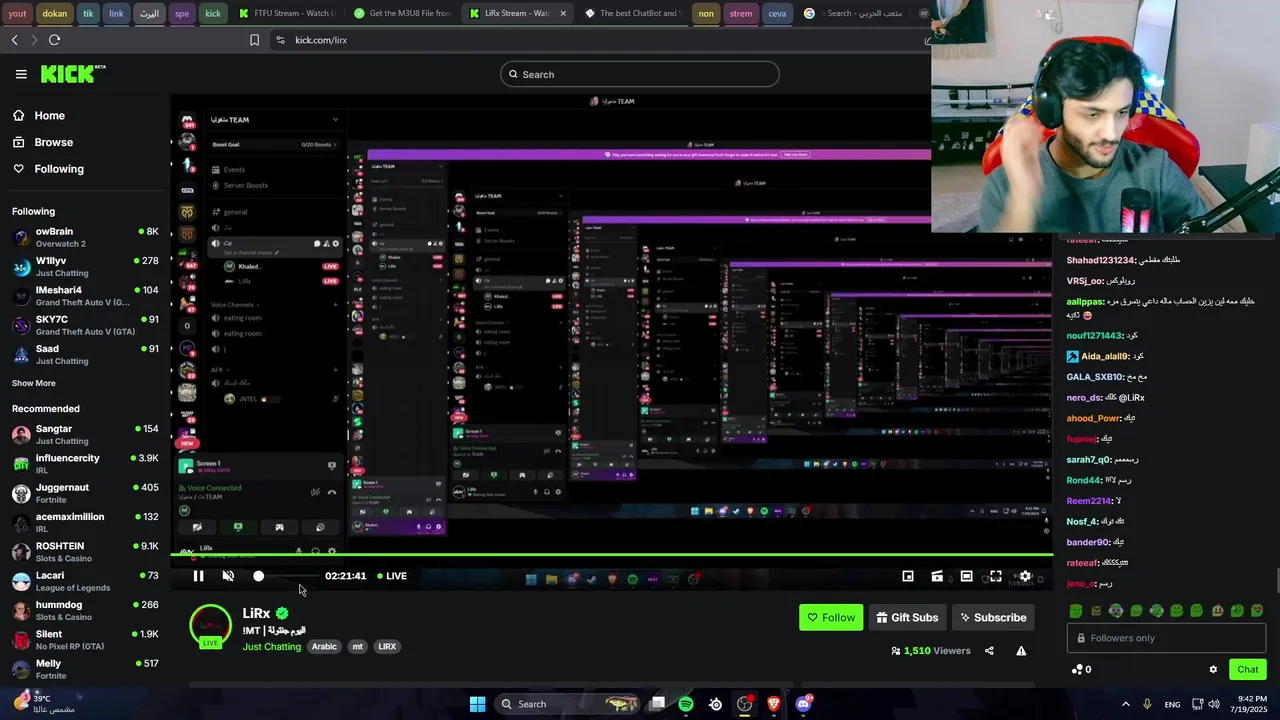Switch to The best ChatBot tab
The width and height of the screenshot is (1280, 720).
633,14
